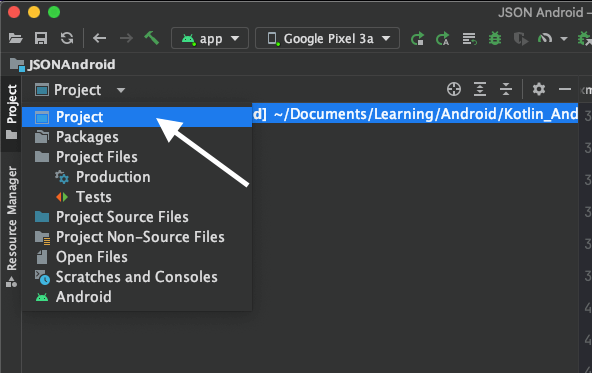Click JSONAndroid in the navigation bar
Image resolution: width=592 pixels, height=373 pixels.
pyautogui.click(x=63, y=65)
